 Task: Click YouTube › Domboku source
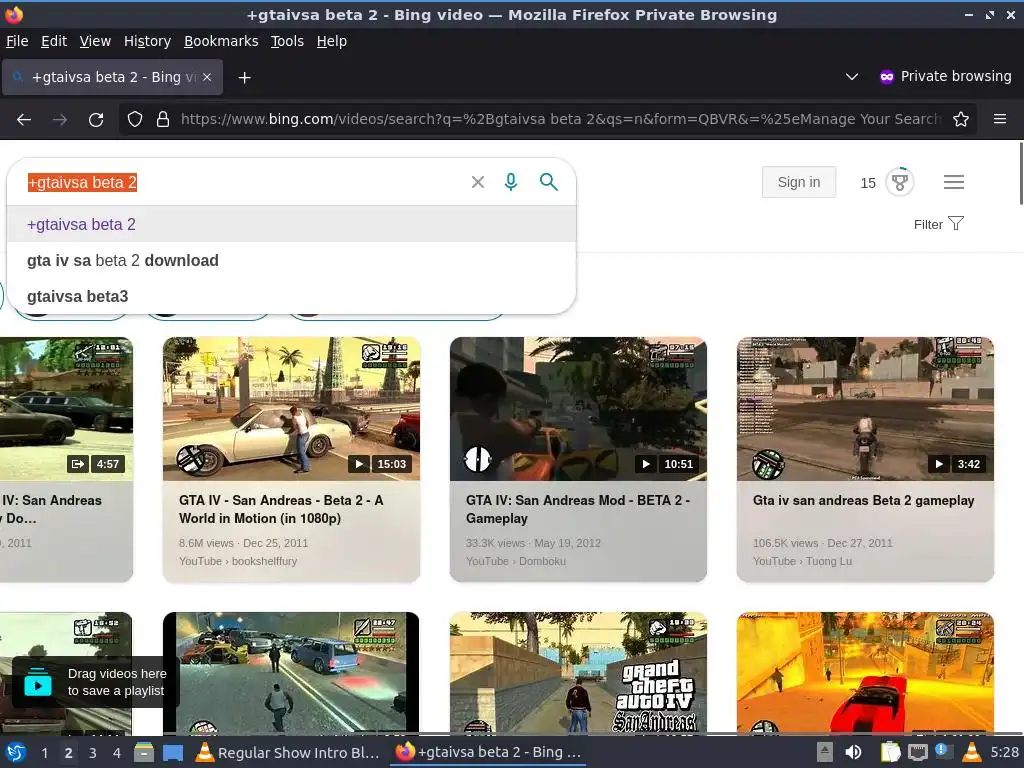516,561
